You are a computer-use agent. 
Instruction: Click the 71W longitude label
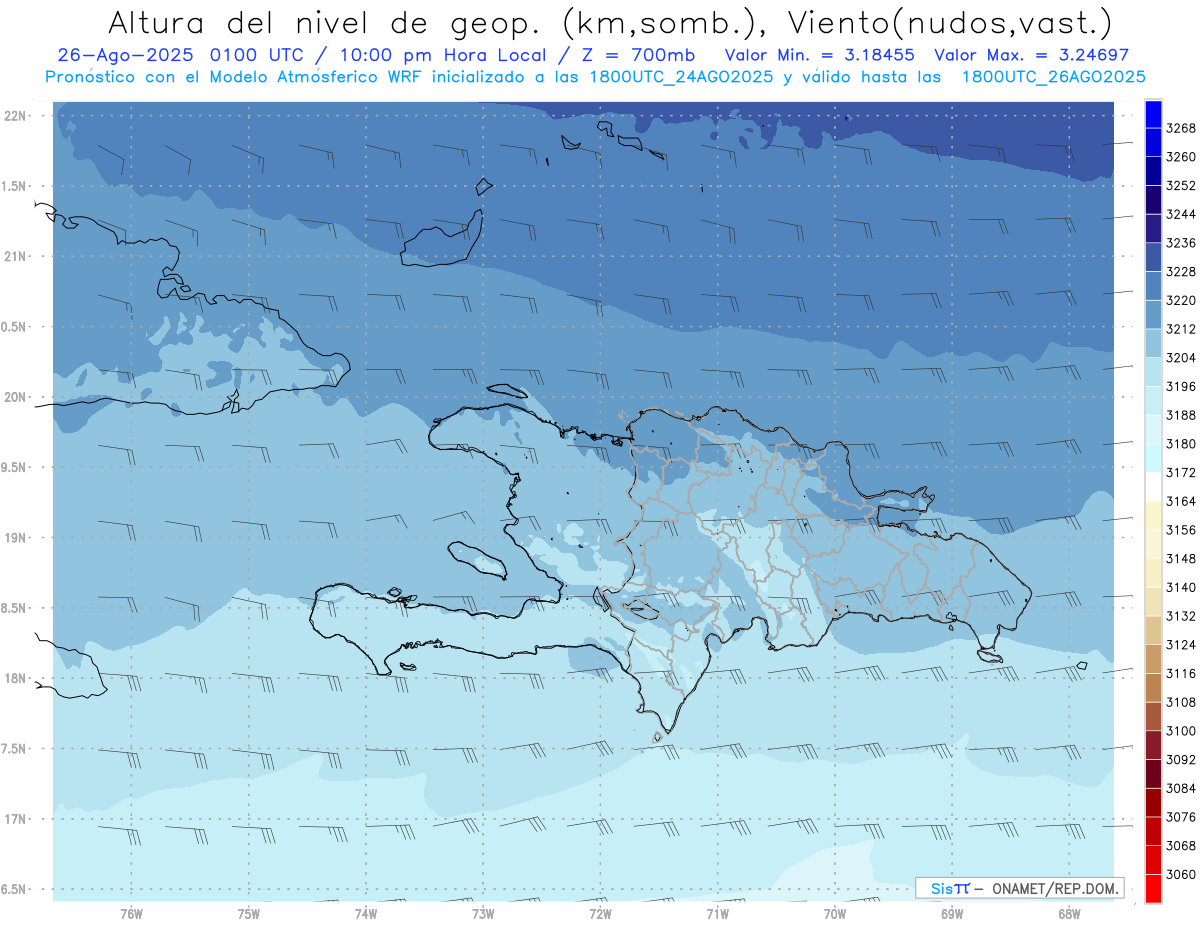[x=717, y=913]
